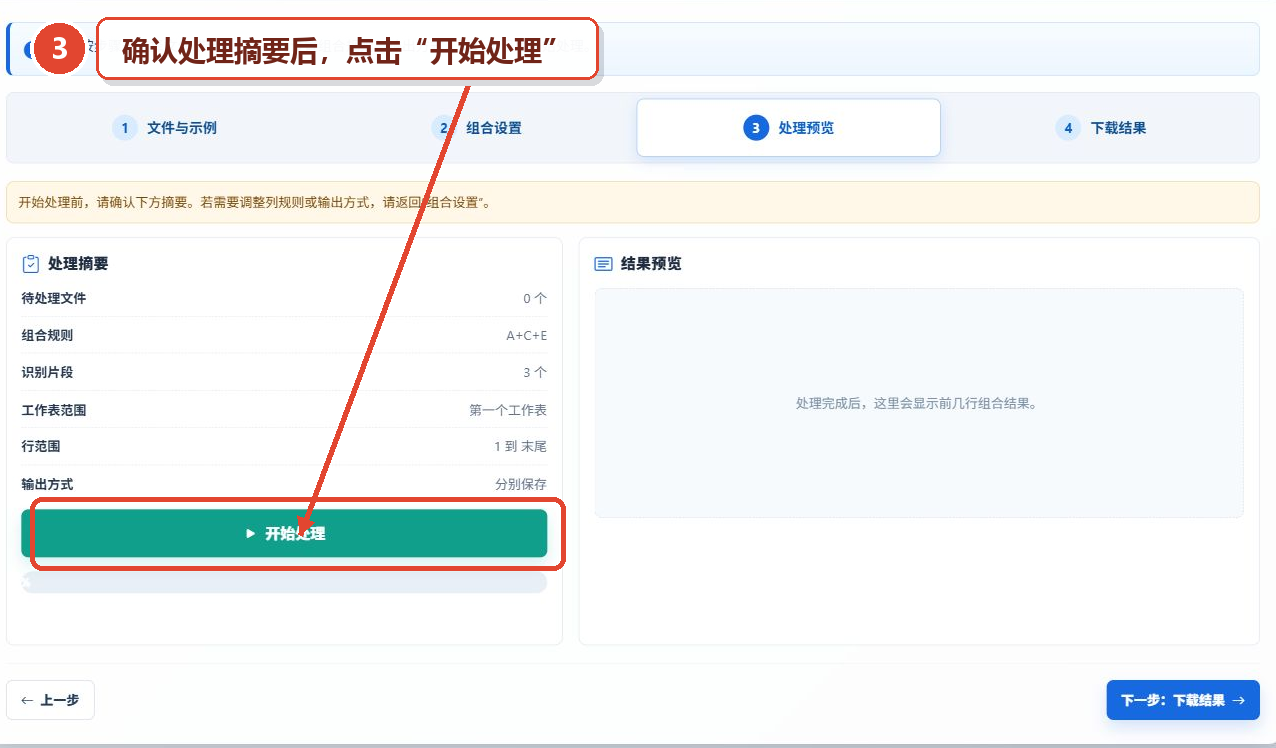Click the 处理摘要 heading
The height and width of the screenshot is (748, 1276).
coord(78,264)
